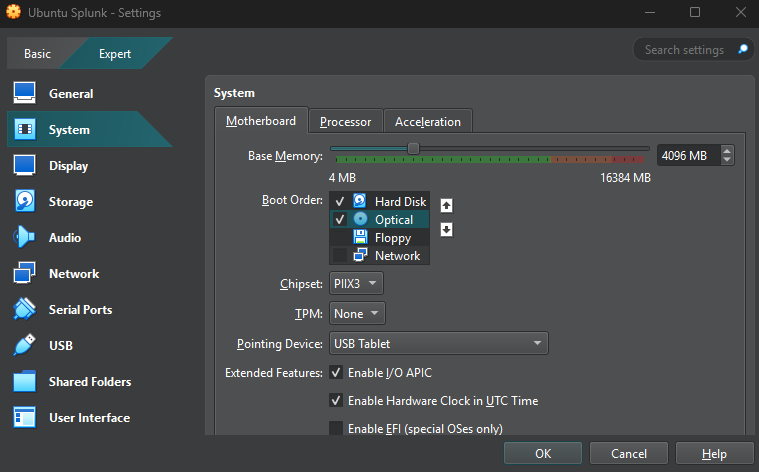The height and width of the screenshot is (472, 759).
Task: Open the TPM None dropdown
Action: 357,313
